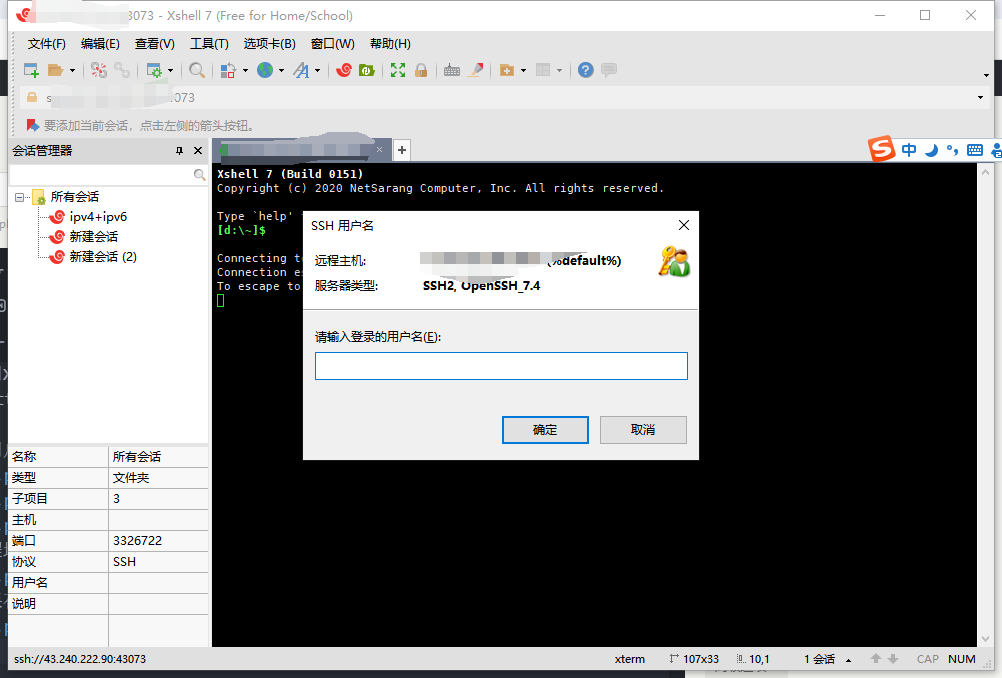
Task: Open the 工具(T) menu
Action: coord(209,43)
